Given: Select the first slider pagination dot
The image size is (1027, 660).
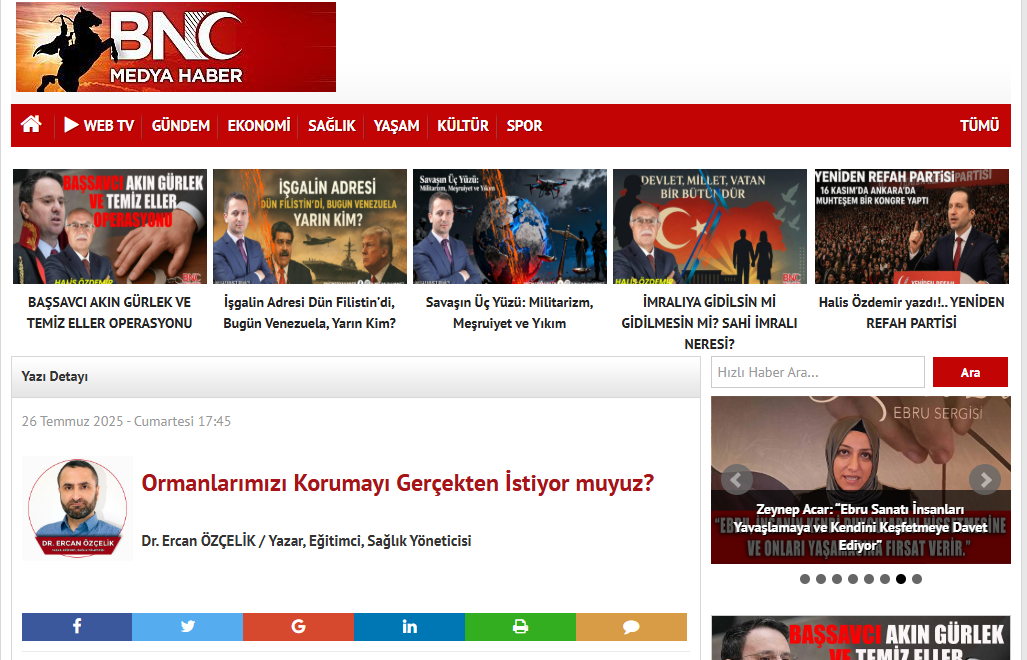Looking at the screenshot, I should point(805,579).
